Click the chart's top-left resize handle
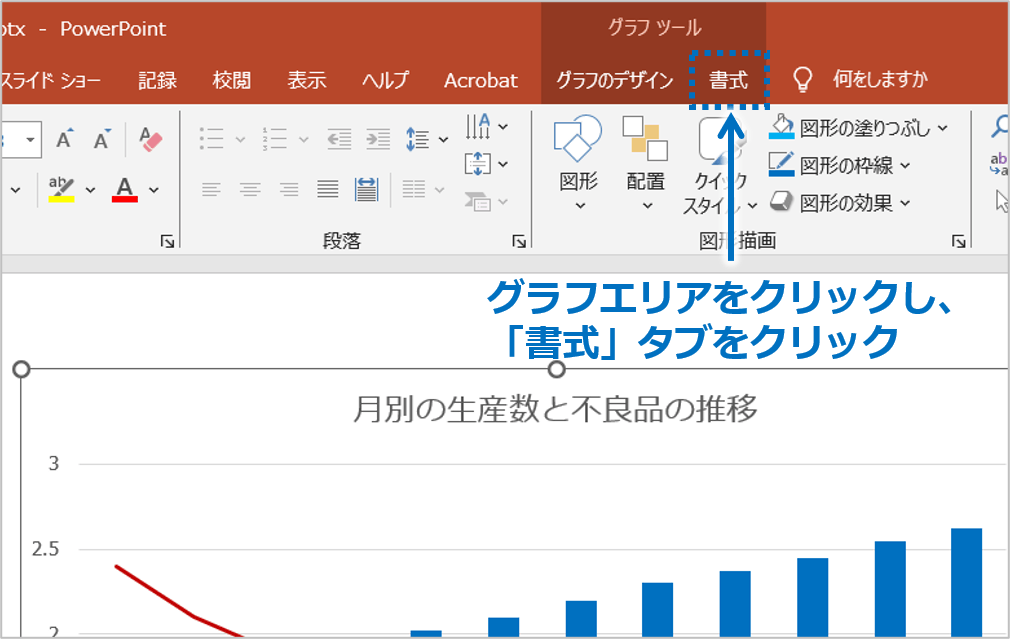The height and width of the screenshot is (639, 1010). 21,369
